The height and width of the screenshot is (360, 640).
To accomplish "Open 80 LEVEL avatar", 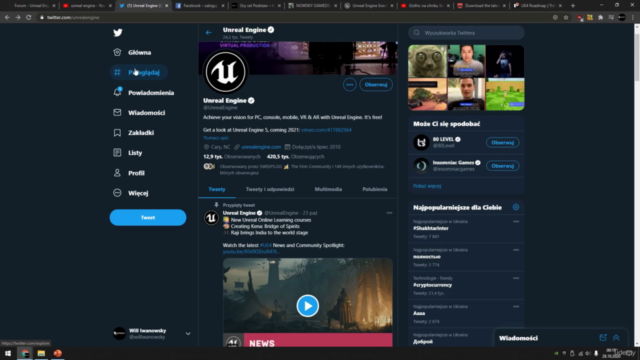I will [421, 142].
